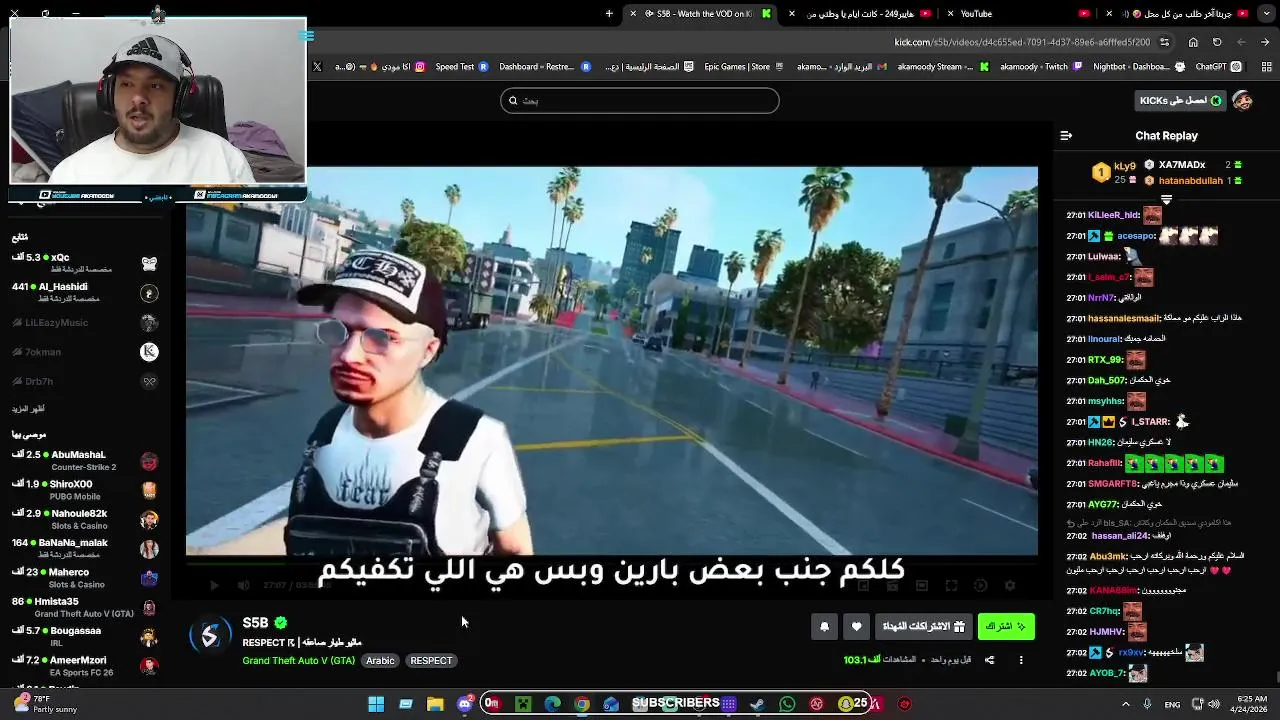1280x720 pixels.
Task: Open the Epic Games | Store bookmark
Action: click(x=744, y=67)
